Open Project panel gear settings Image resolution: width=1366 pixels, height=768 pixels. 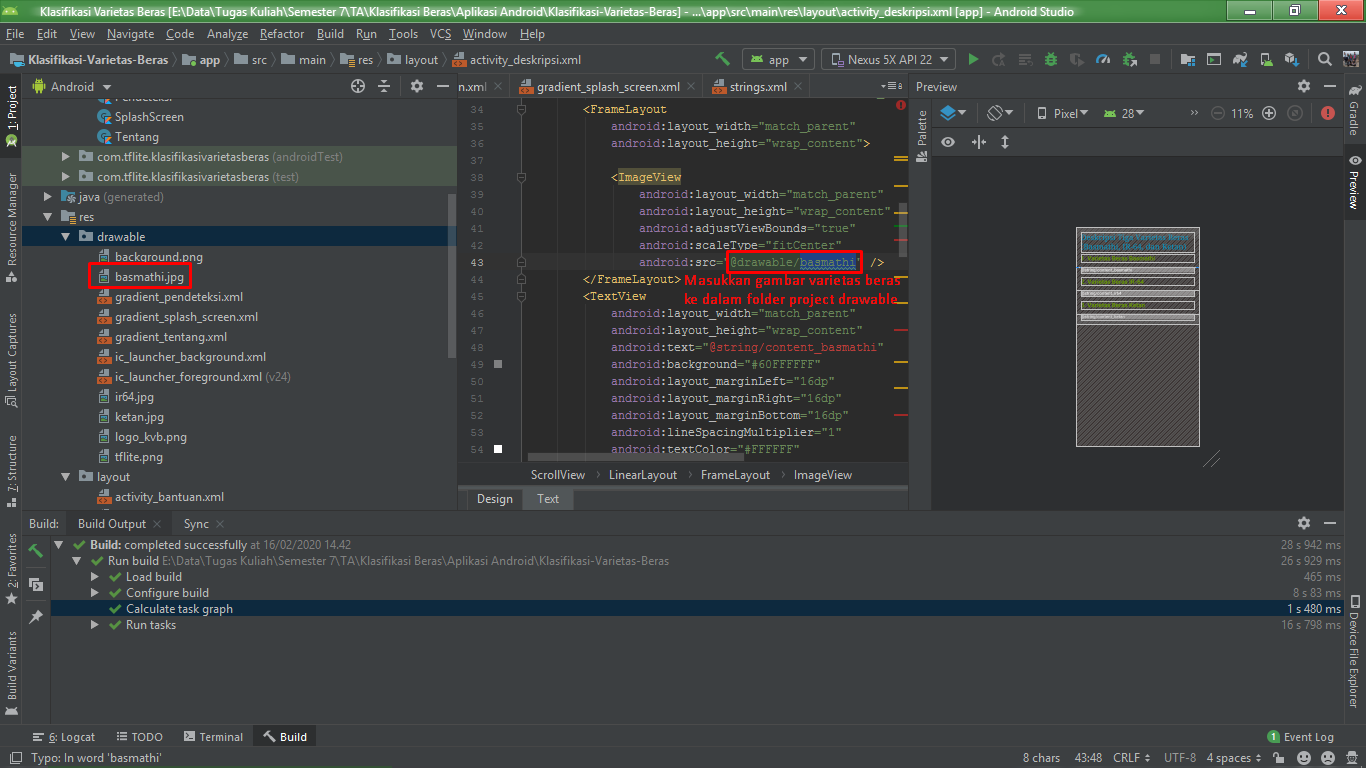(417, 87)
